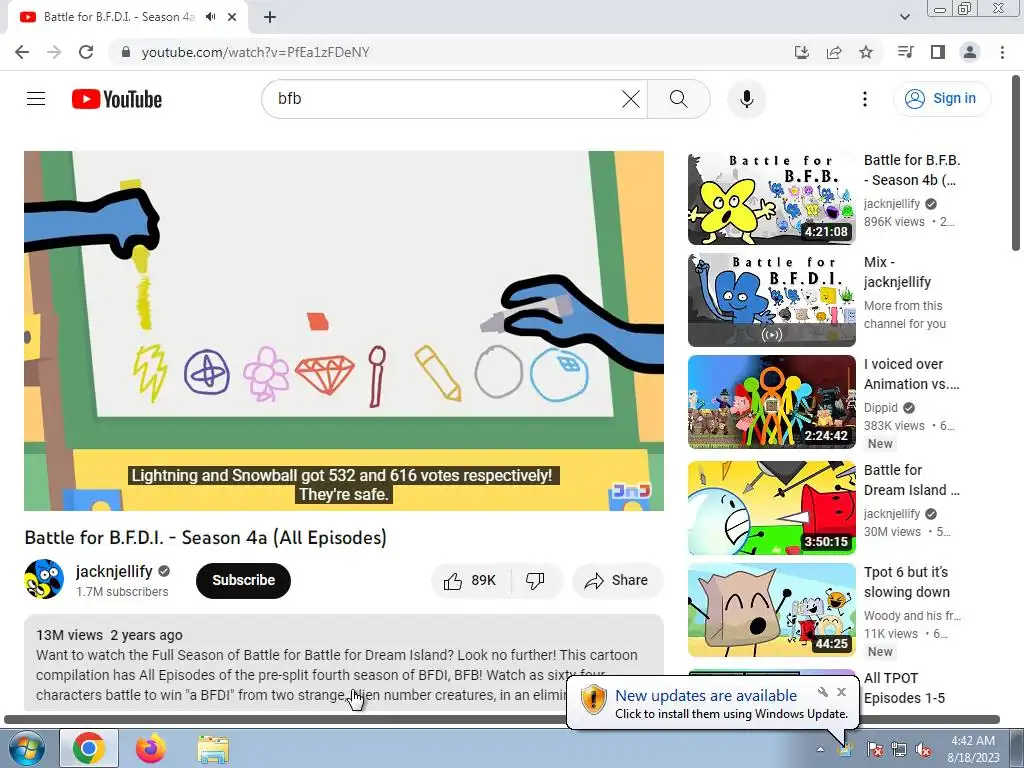Image resolution: width=1024 pixels, height=768 pixels.
Task: Open YouTube settings three-dot menu
Action: (865, 99)
